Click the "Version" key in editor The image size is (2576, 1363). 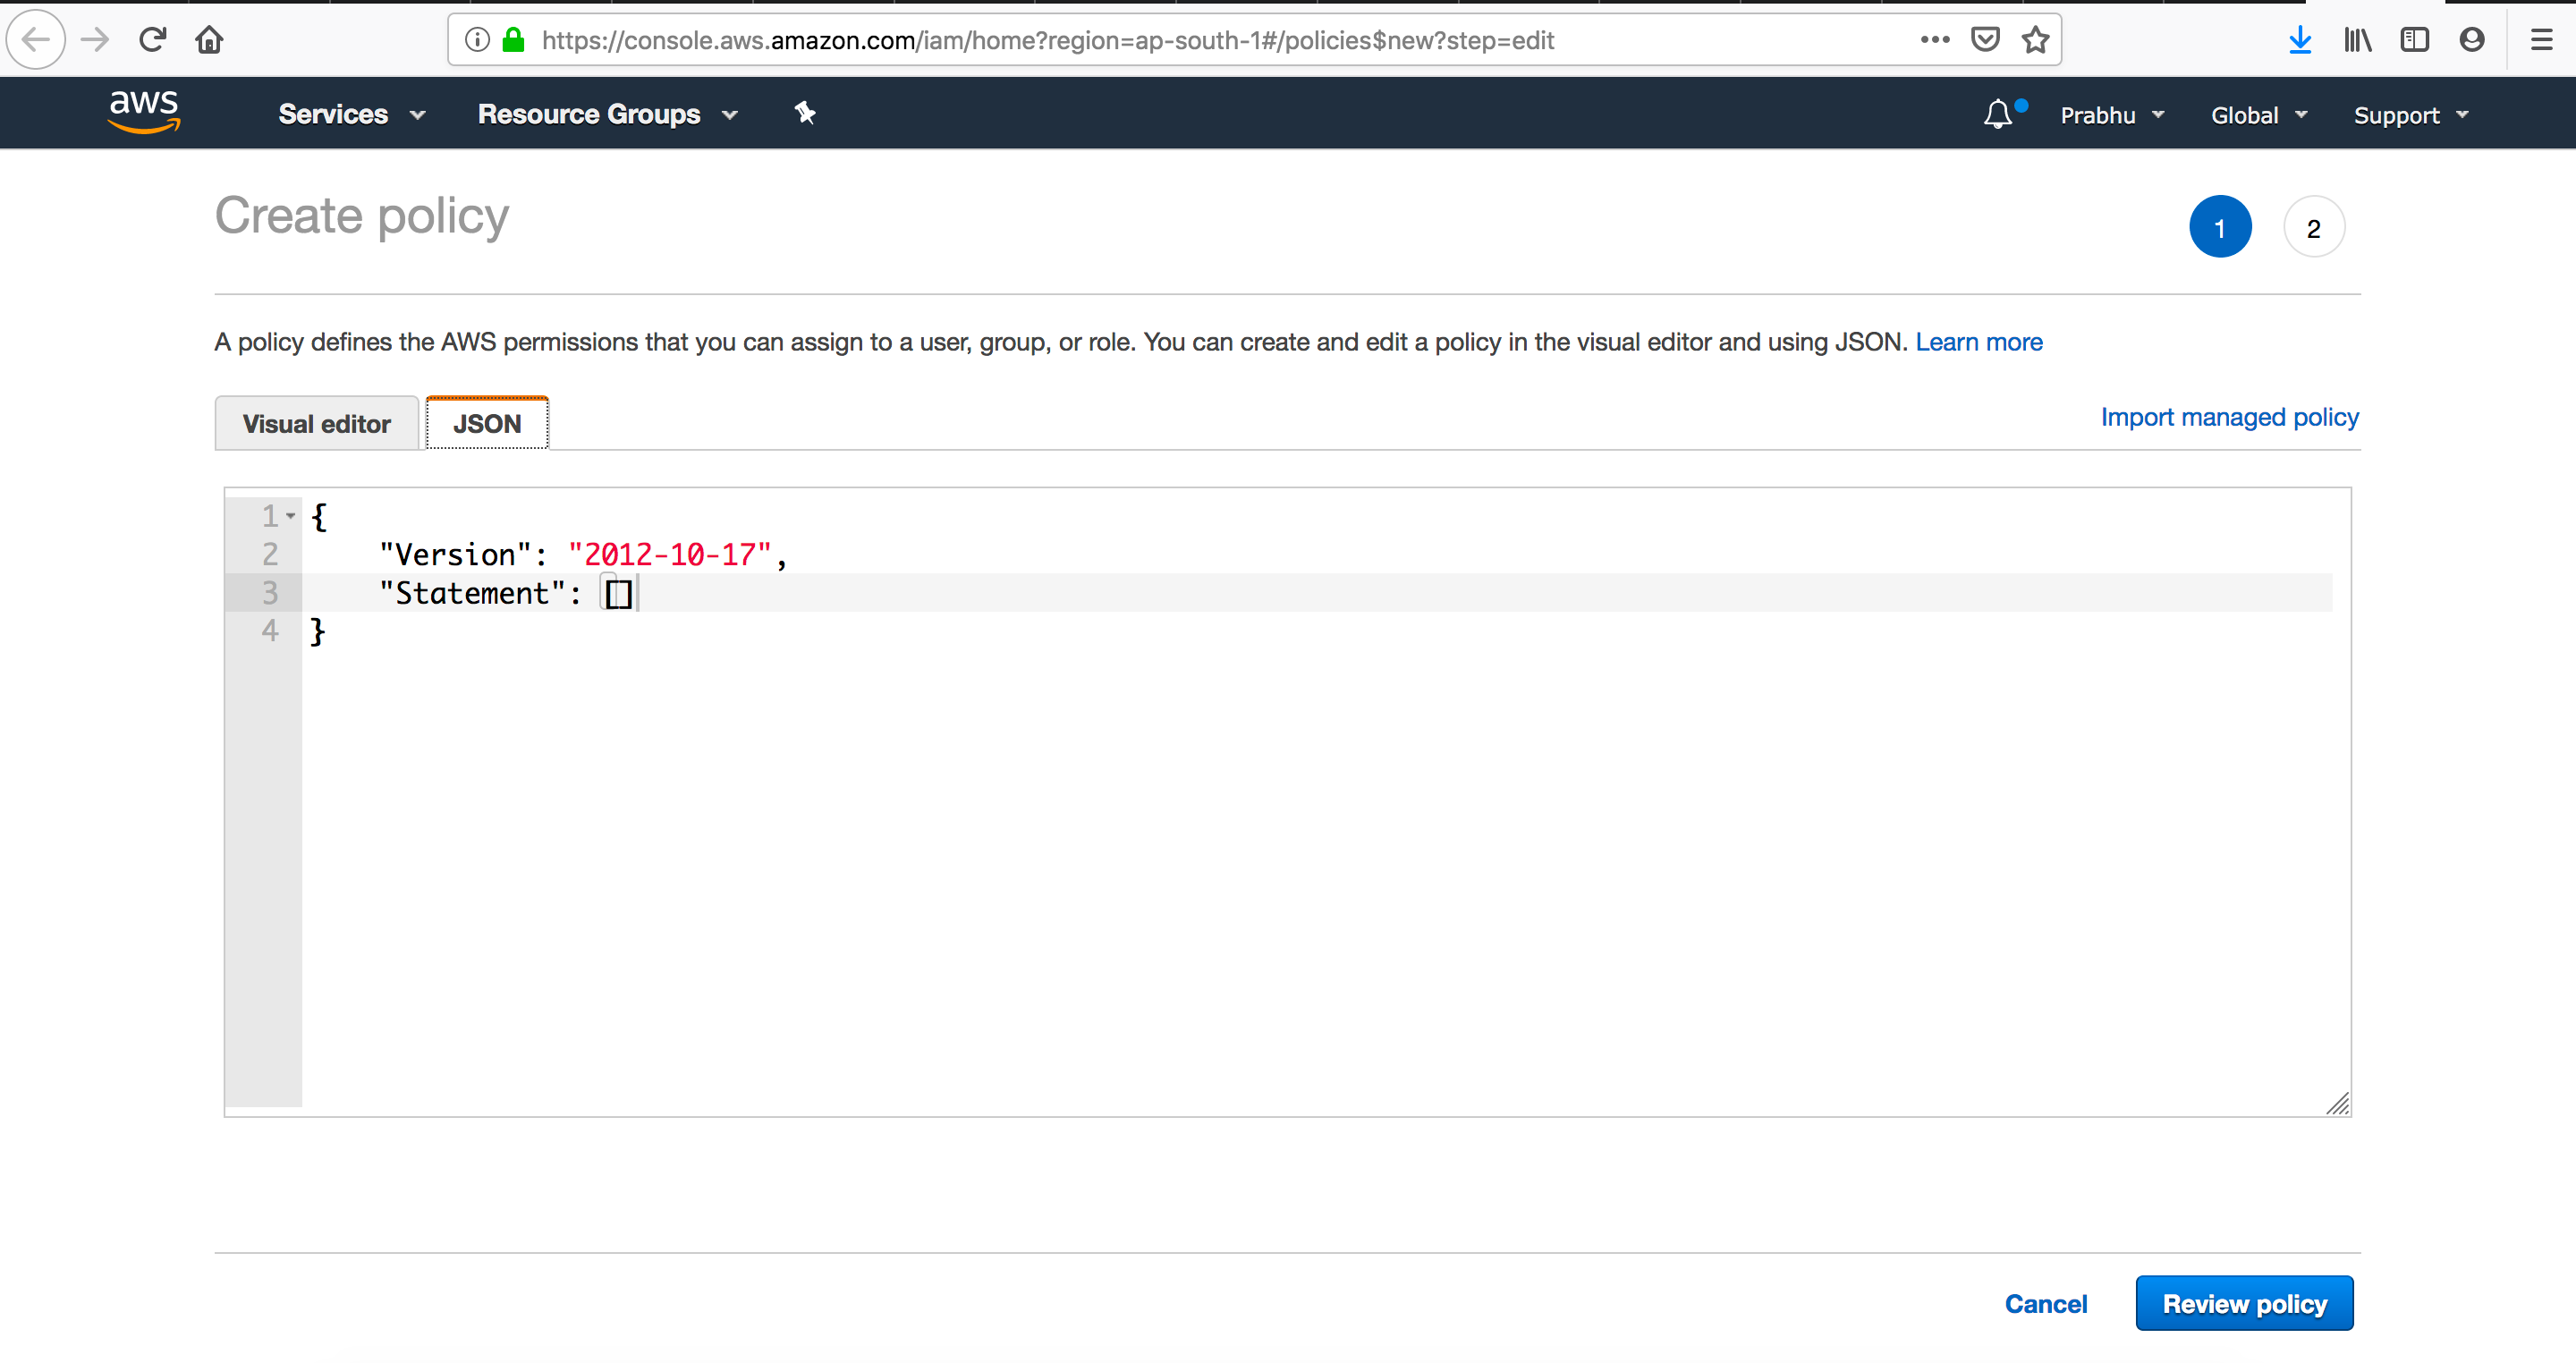455,555
